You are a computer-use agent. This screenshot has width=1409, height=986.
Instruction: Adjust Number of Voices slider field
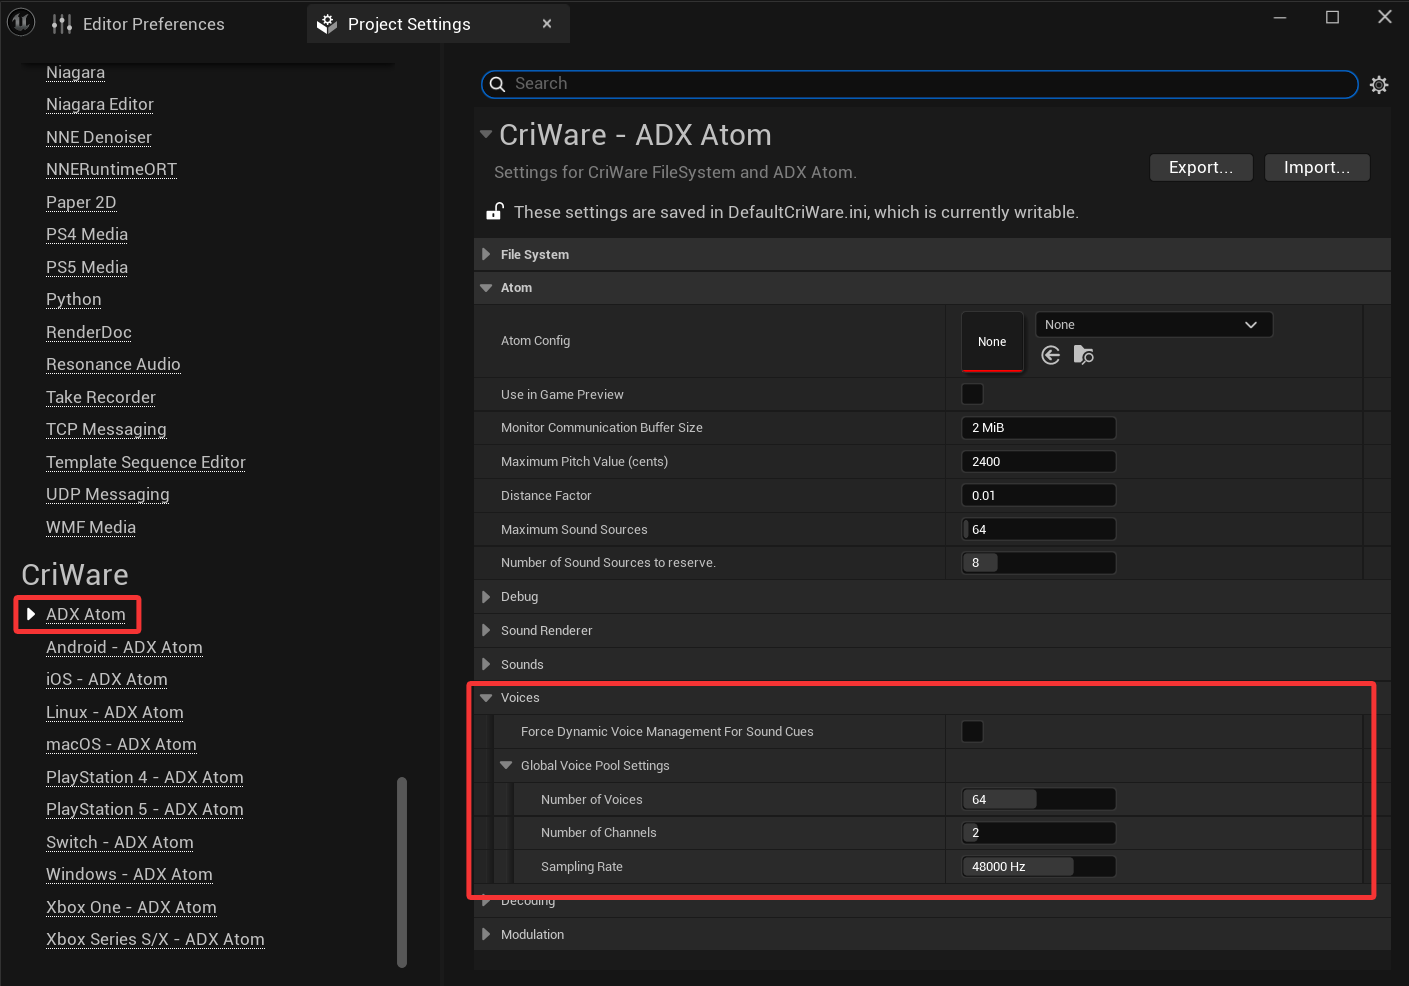(1038, 800)
